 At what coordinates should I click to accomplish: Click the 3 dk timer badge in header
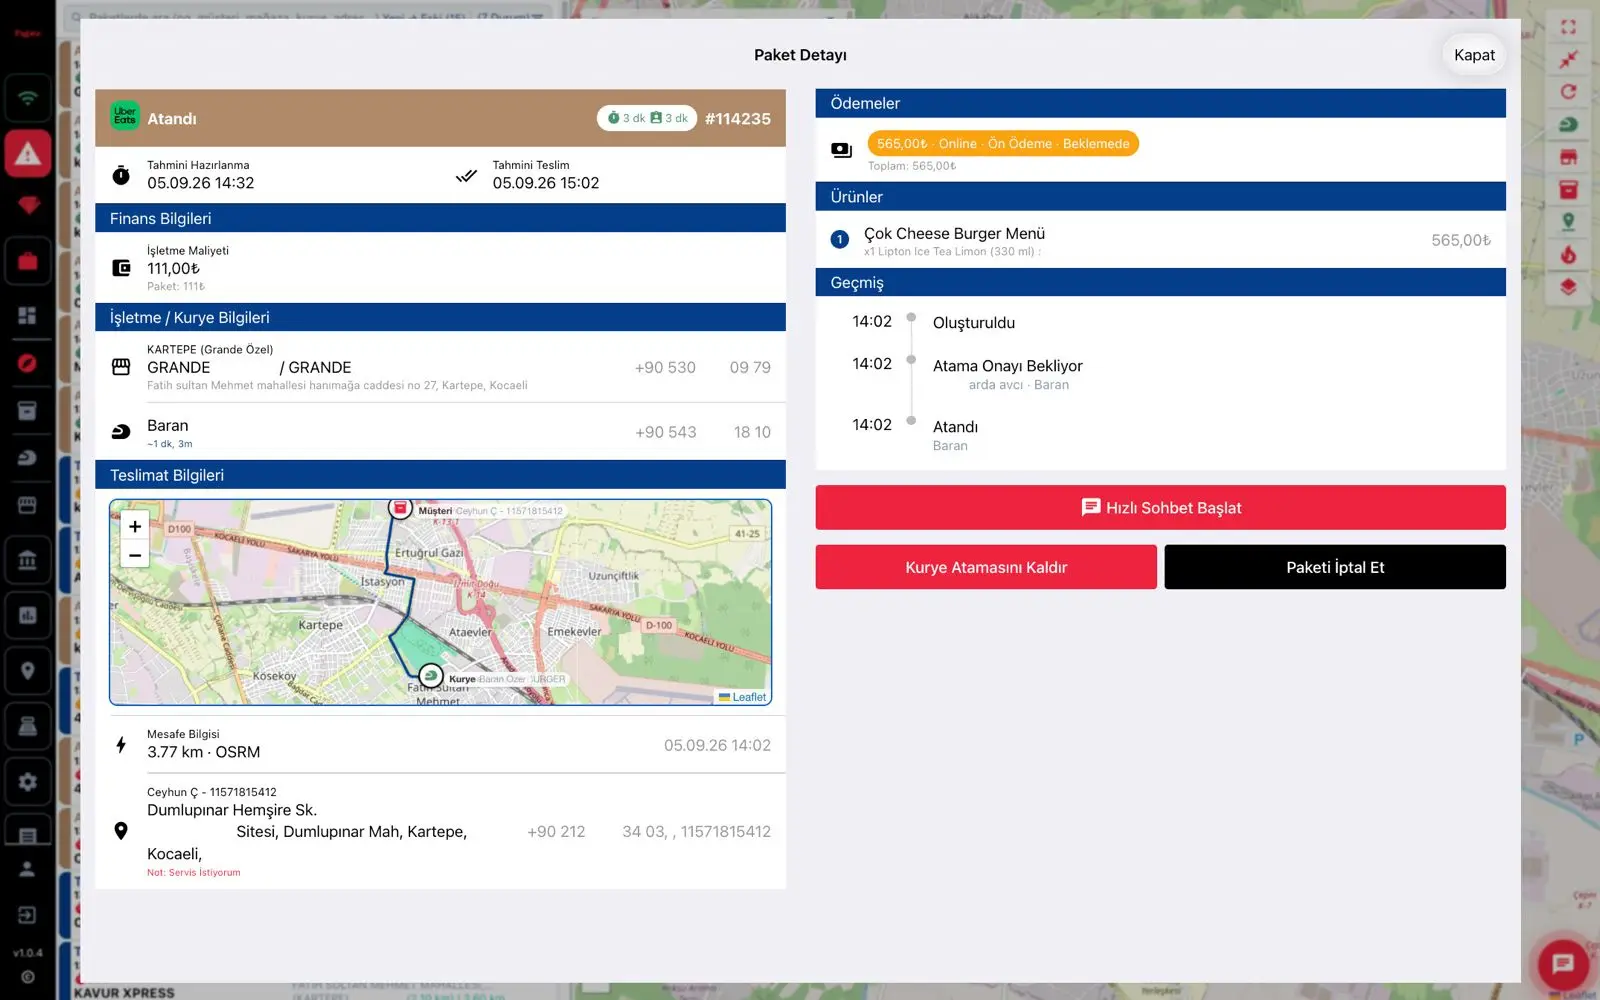(x=647, y=118)
